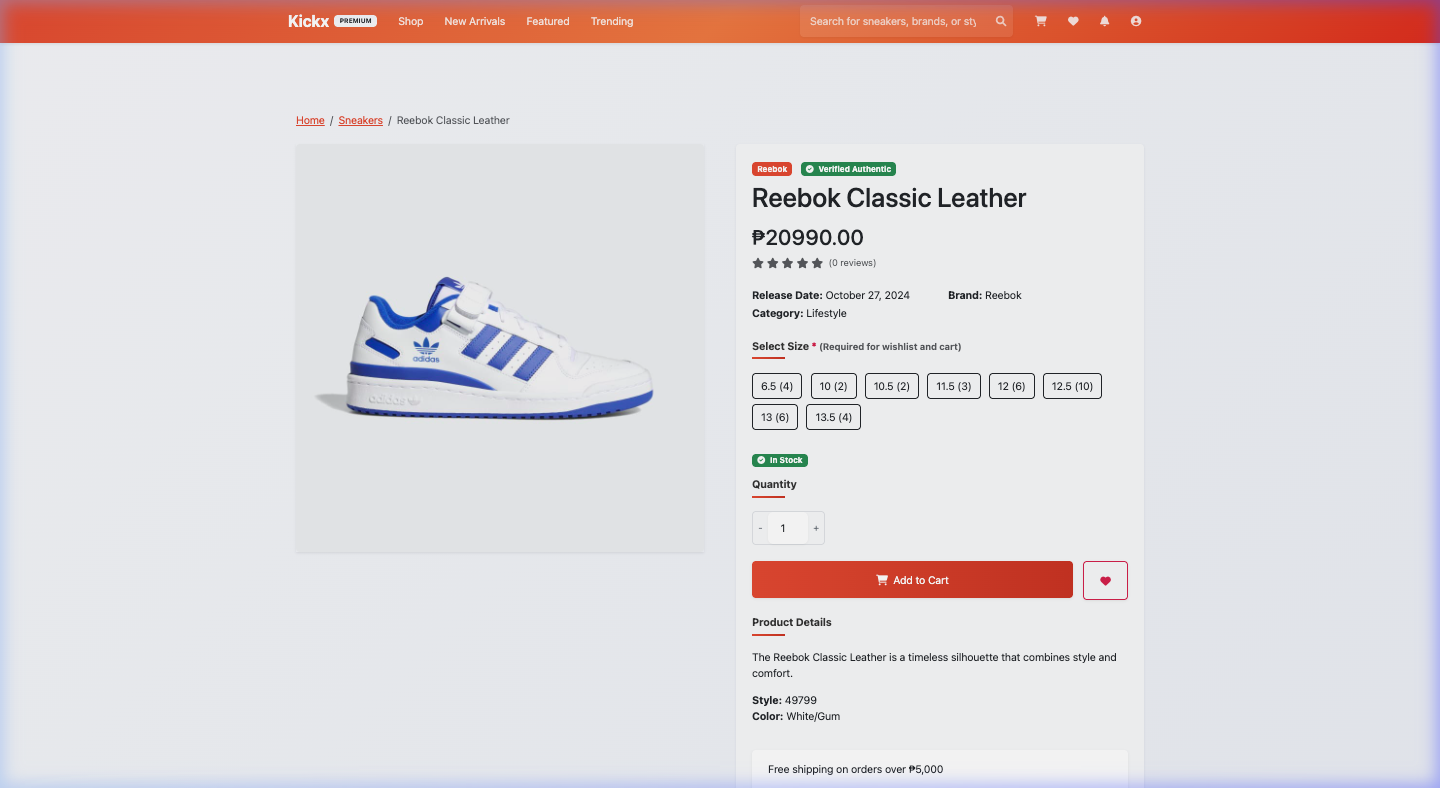Click the Add to Cart button

click(x=912, y=580)
